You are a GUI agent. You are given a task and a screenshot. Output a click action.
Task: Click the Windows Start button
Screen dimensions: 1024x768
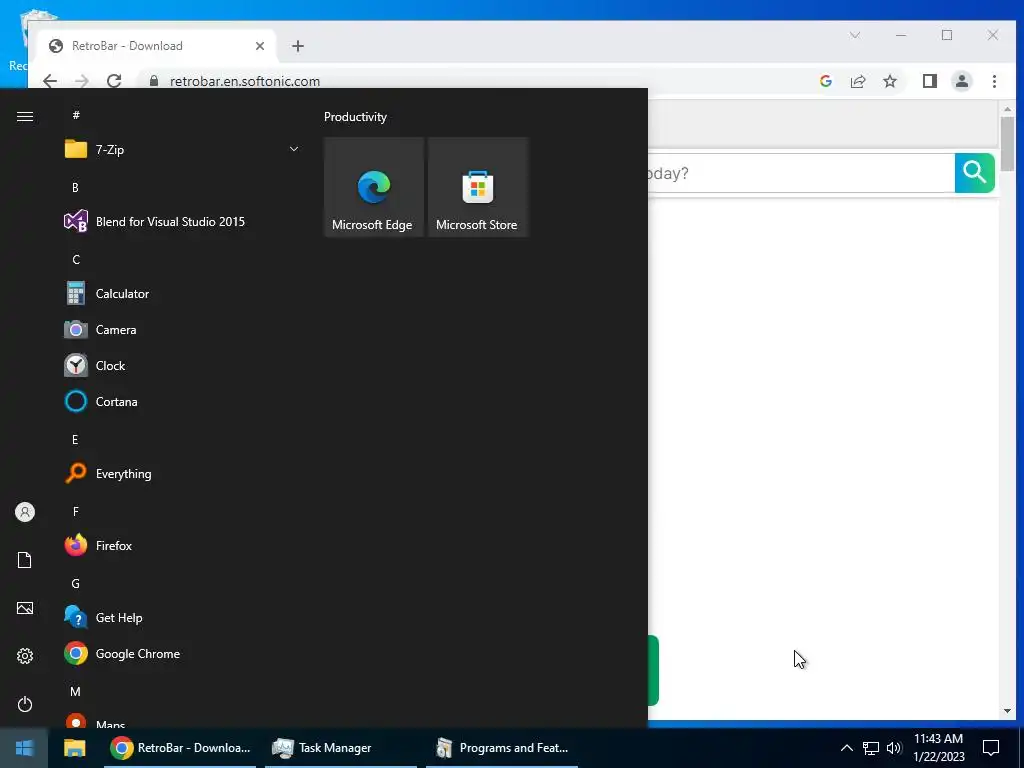(24, 748)
